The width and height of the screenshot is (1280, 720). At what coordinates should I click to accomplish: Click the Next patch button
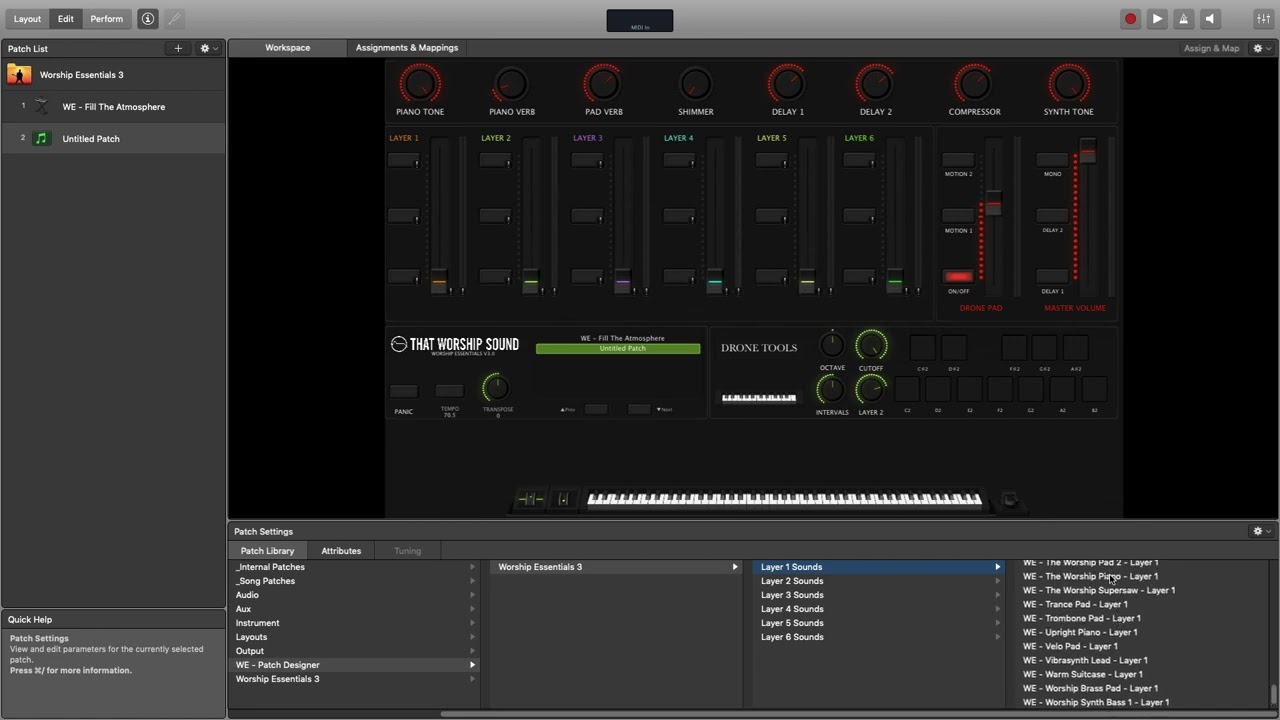coord(639,409)
